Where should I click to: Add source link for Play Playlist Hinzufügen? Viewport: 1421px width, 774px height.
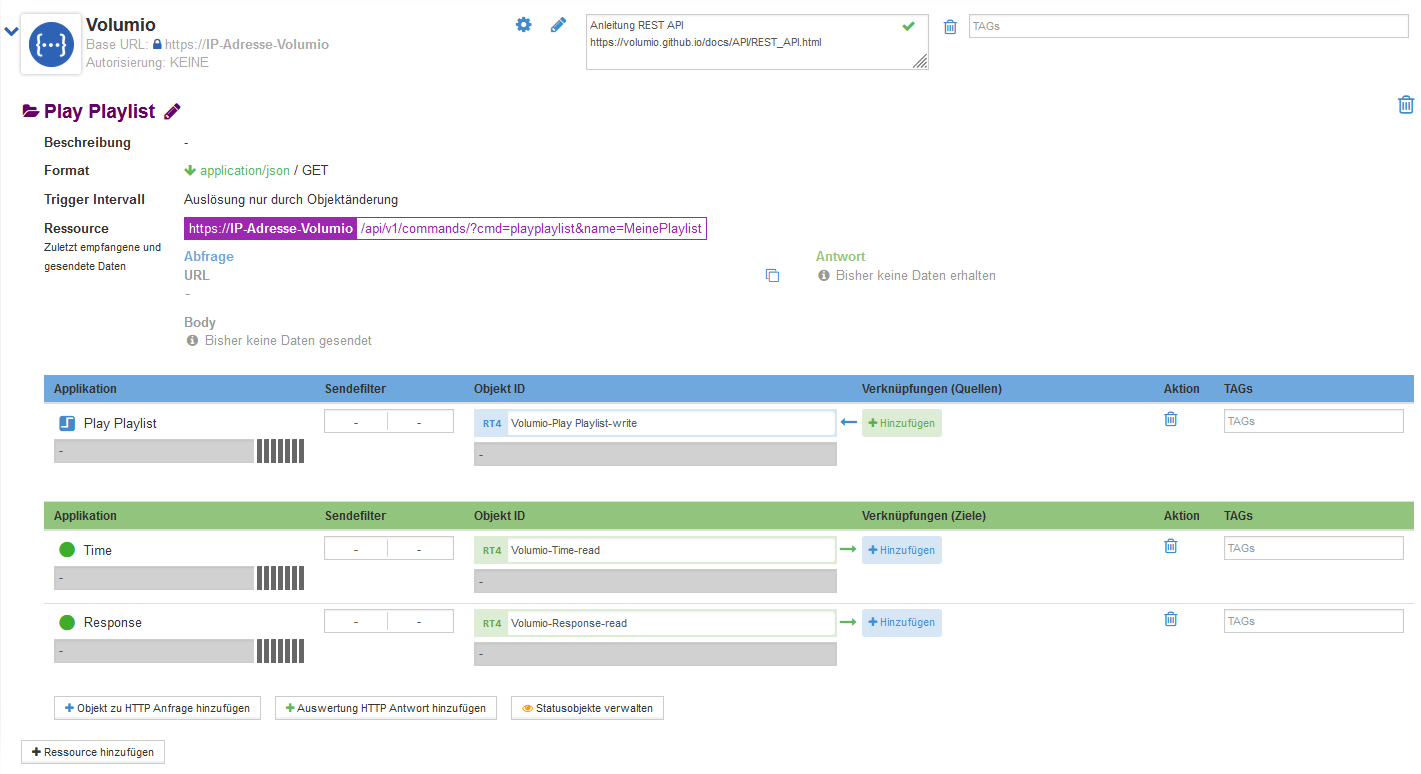[x=902, y=423]
